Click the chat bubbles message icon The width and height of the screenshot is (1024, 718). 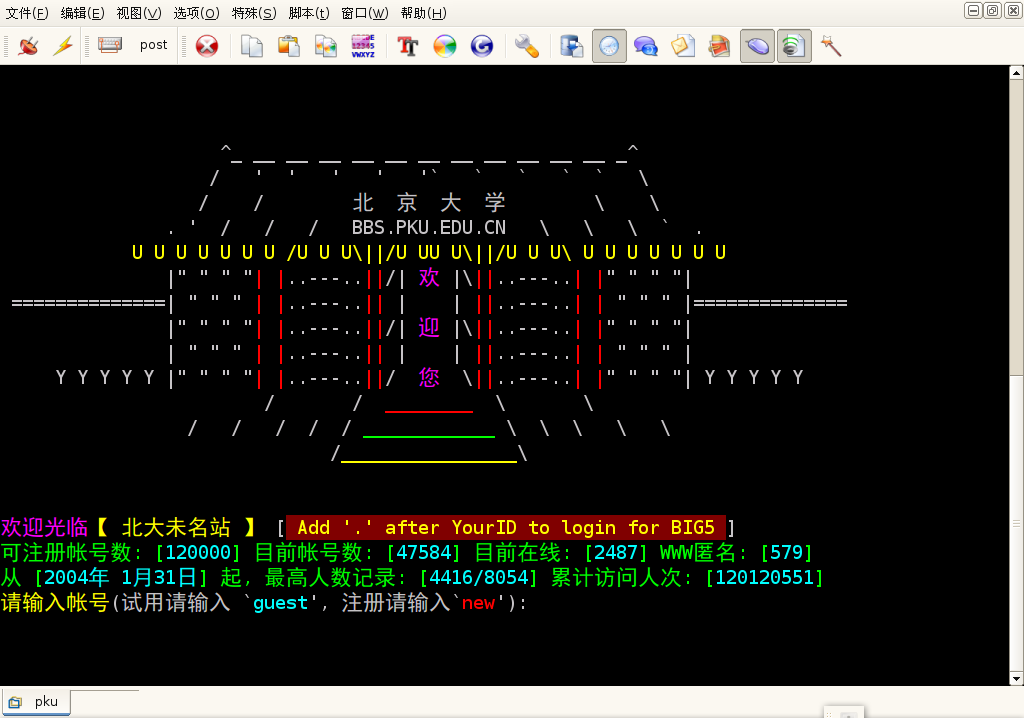(x=645, y=46)
